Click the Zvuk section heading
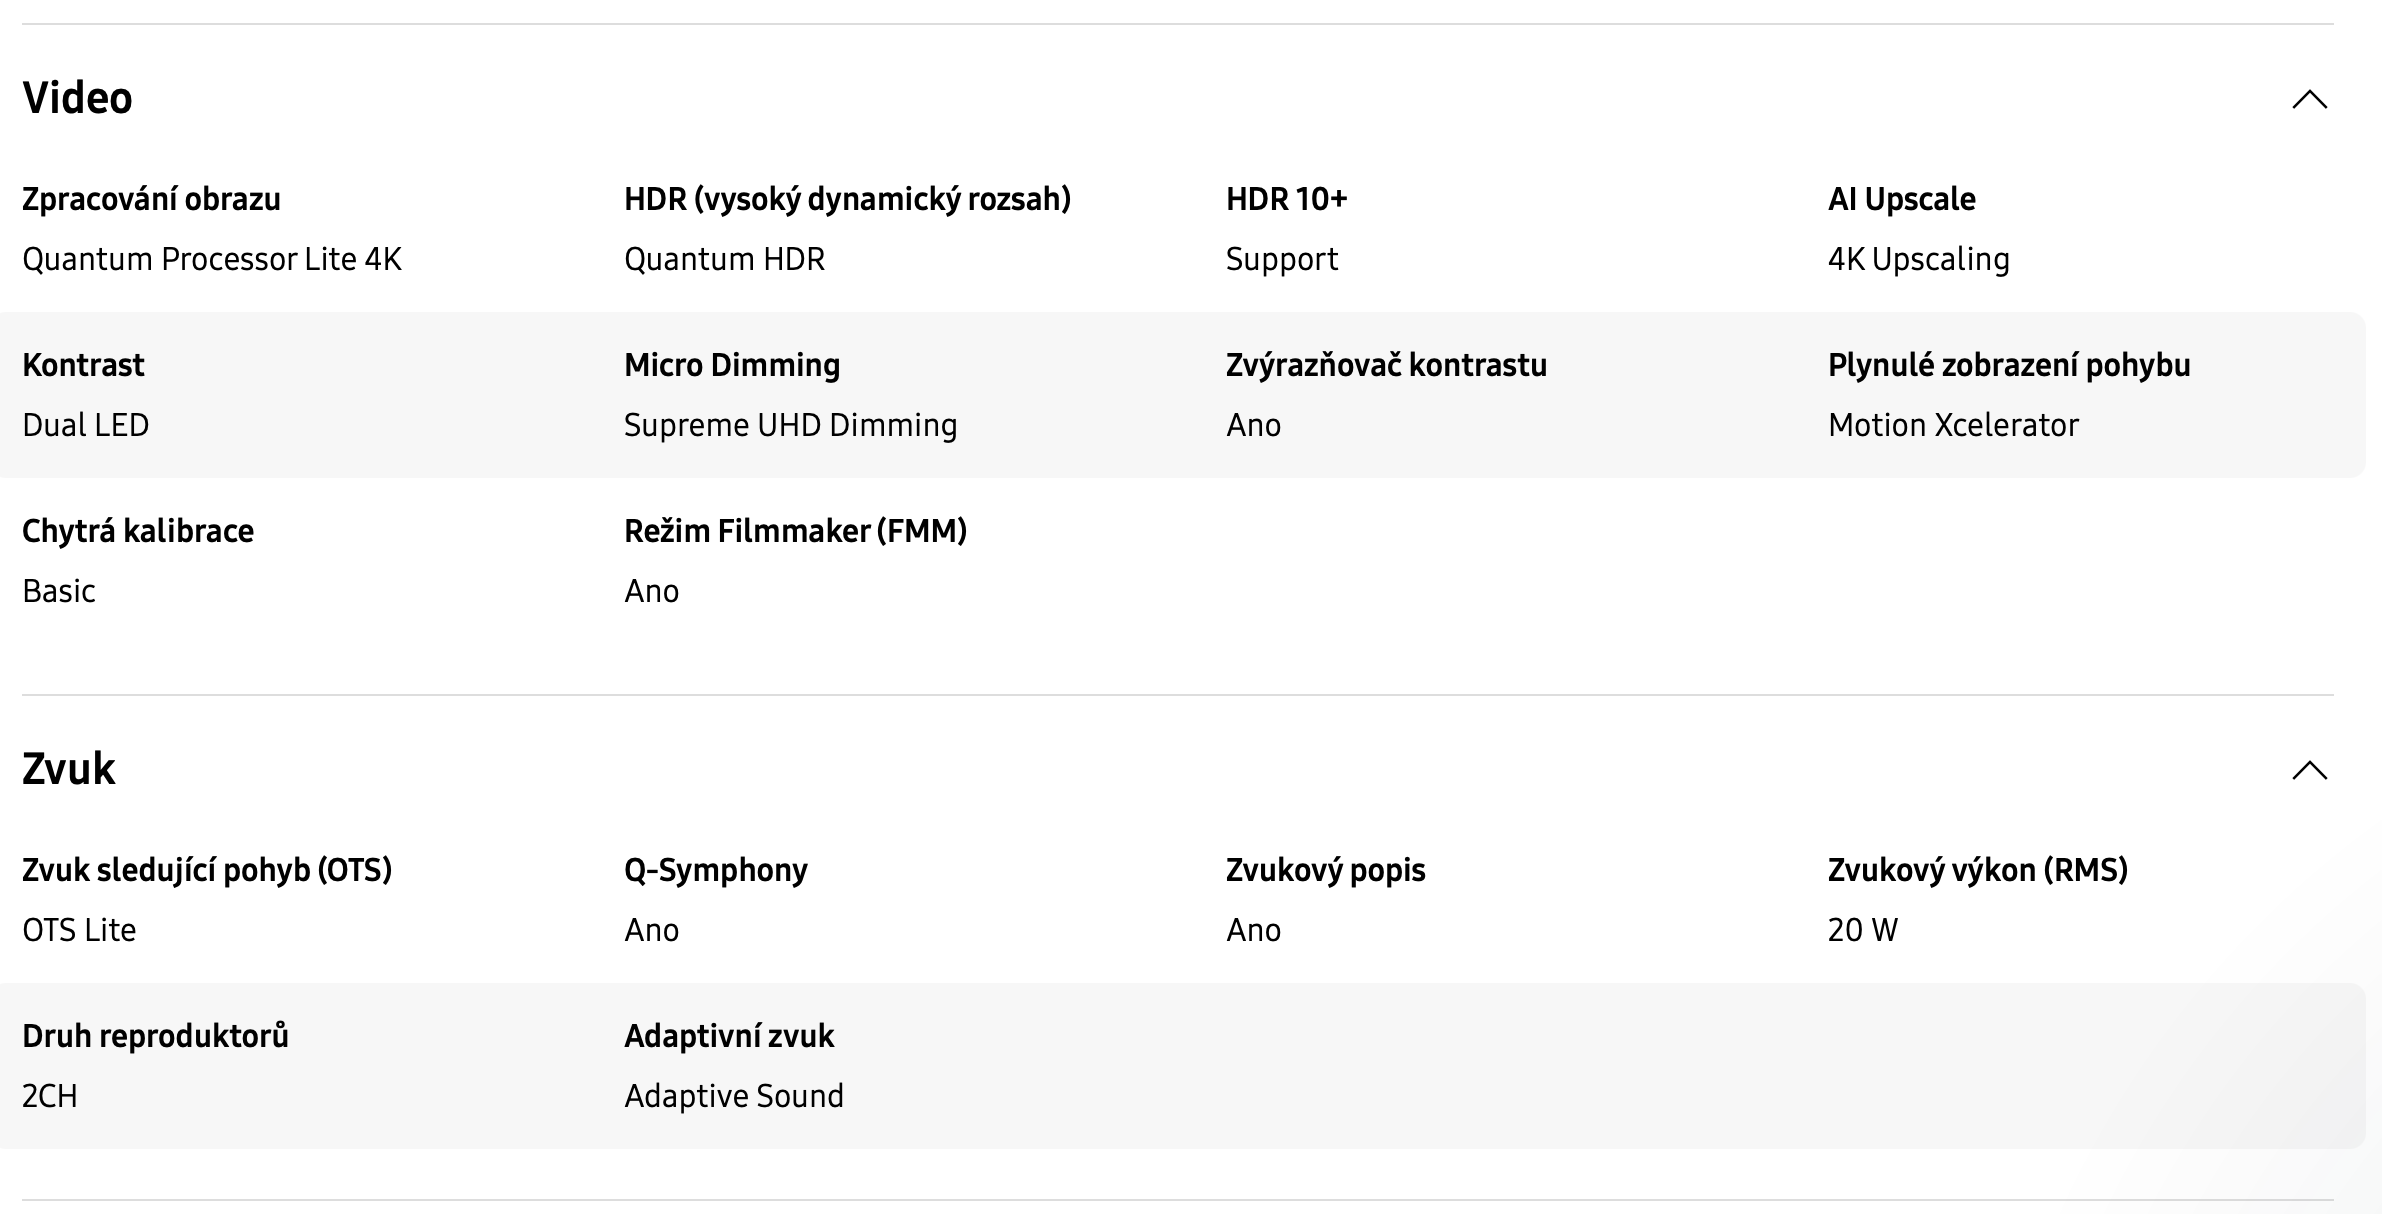The width and height of the screenshot is (2382, 1214). tap(69, 769)
